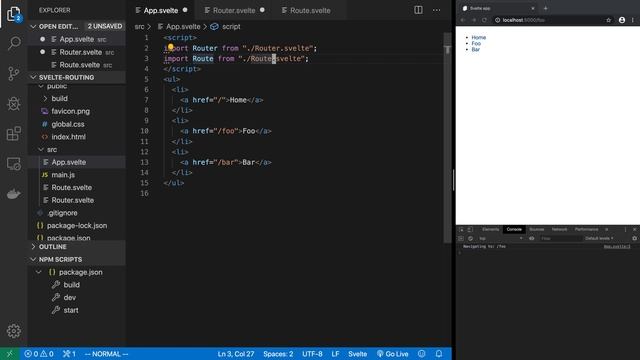Show errors and warnings count in status bar
Image resolution: width=640 pixels, height=360 pixels.
[x=39, y=354]
